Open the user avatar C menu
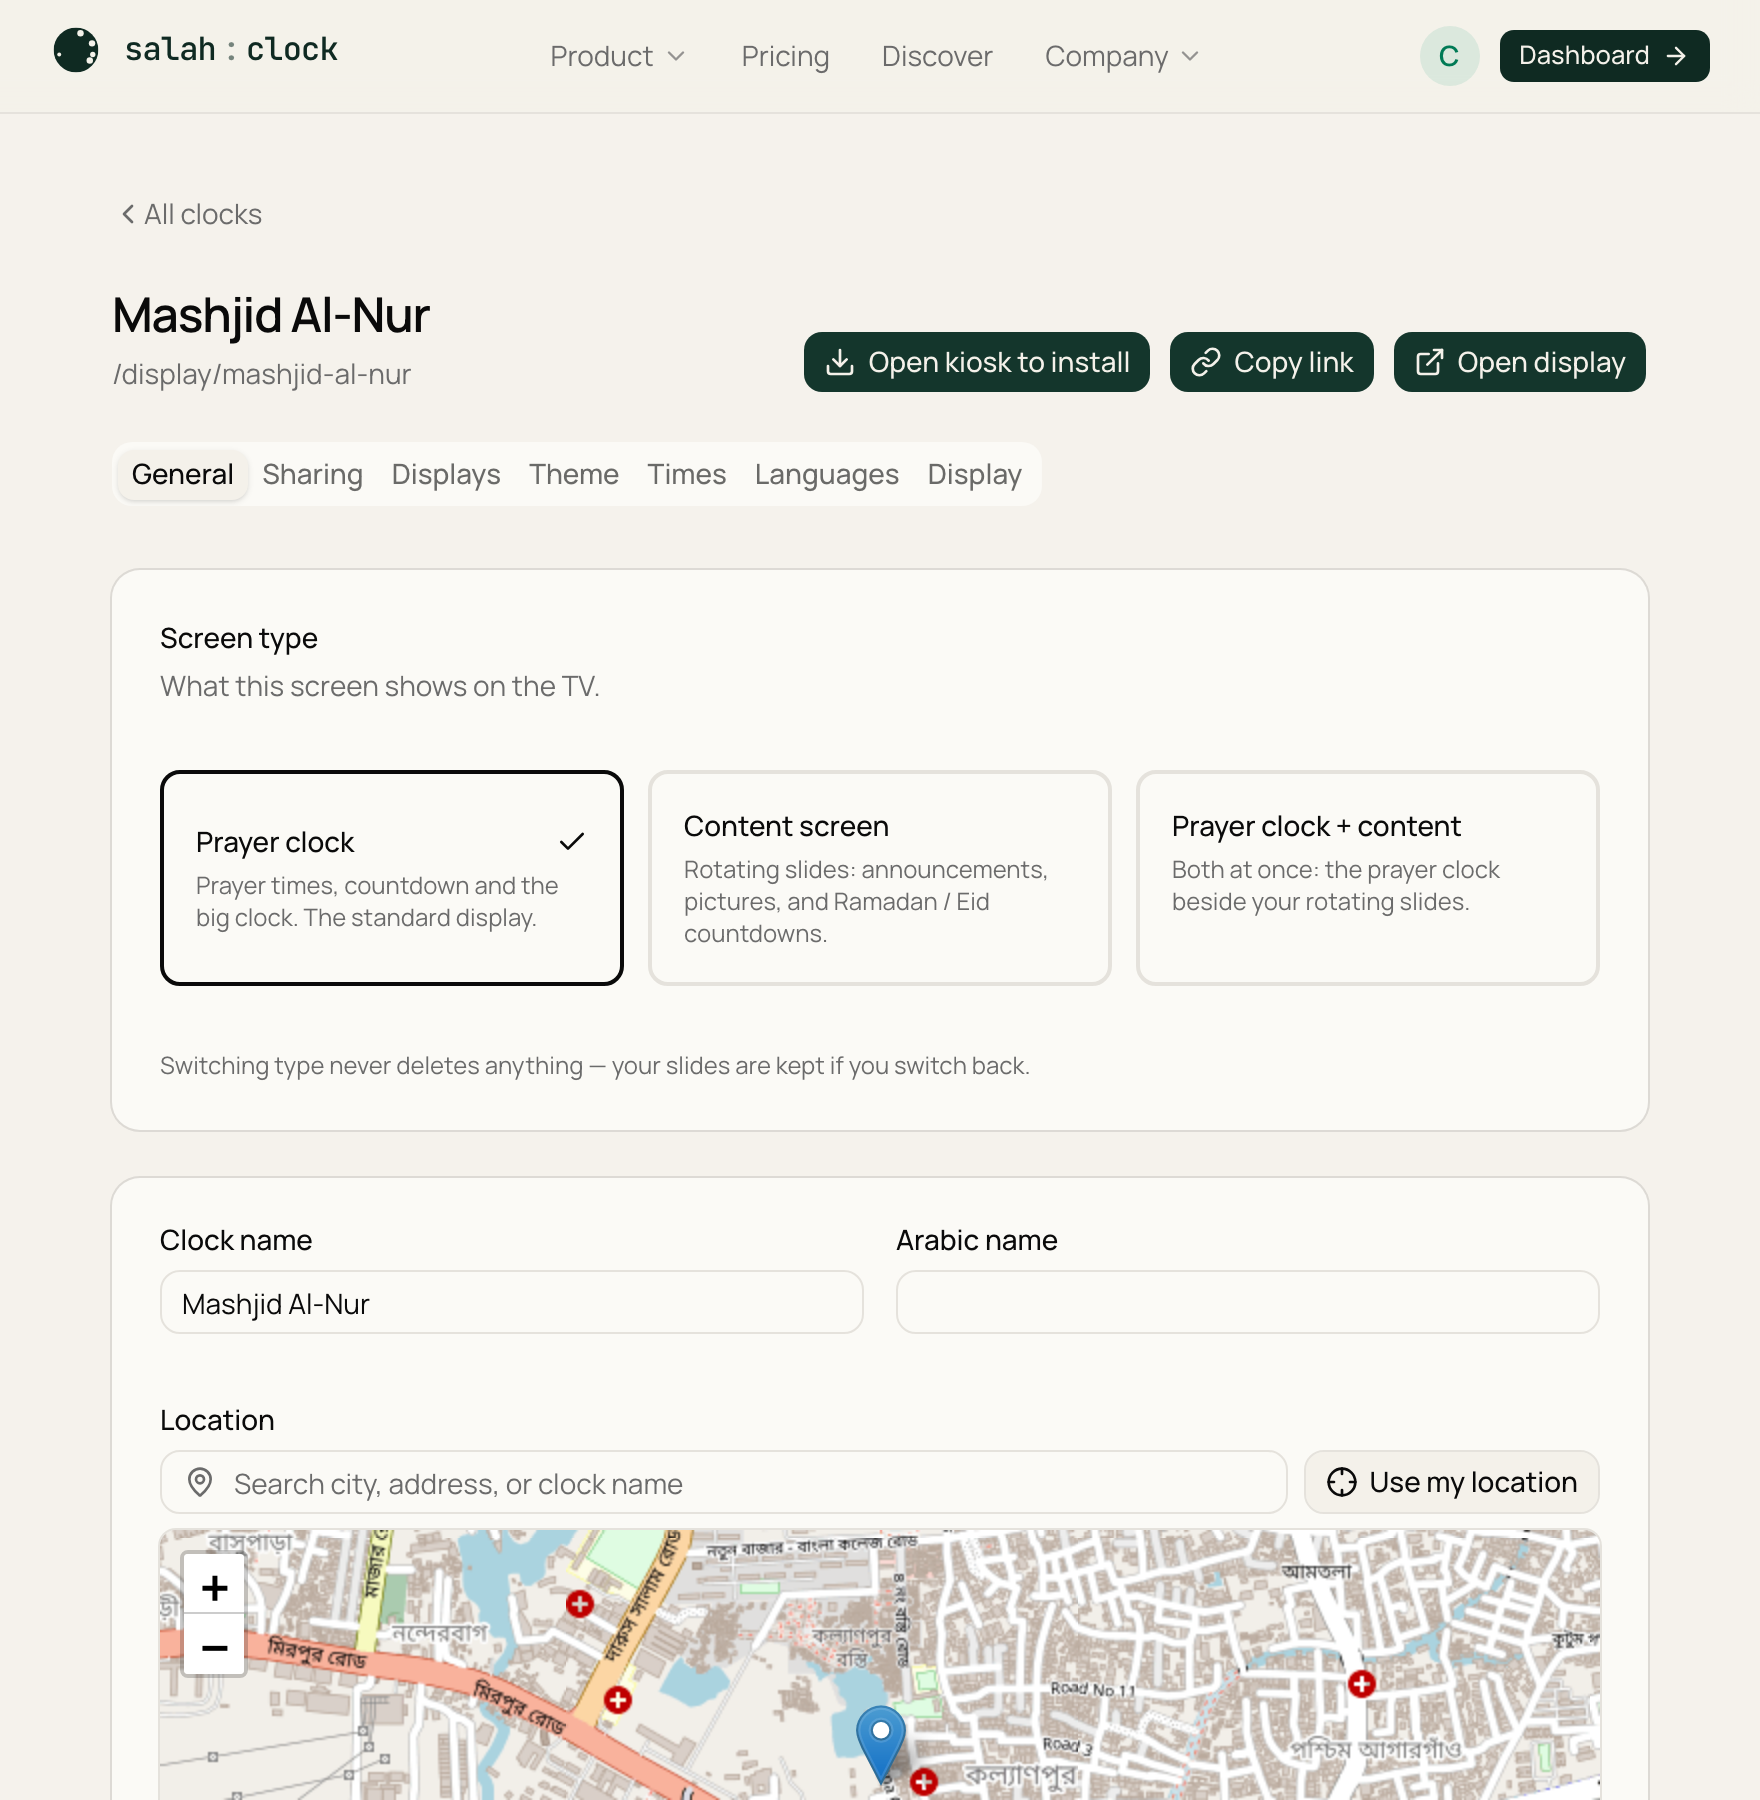 pyautogui.click(x=1449, y=56)
